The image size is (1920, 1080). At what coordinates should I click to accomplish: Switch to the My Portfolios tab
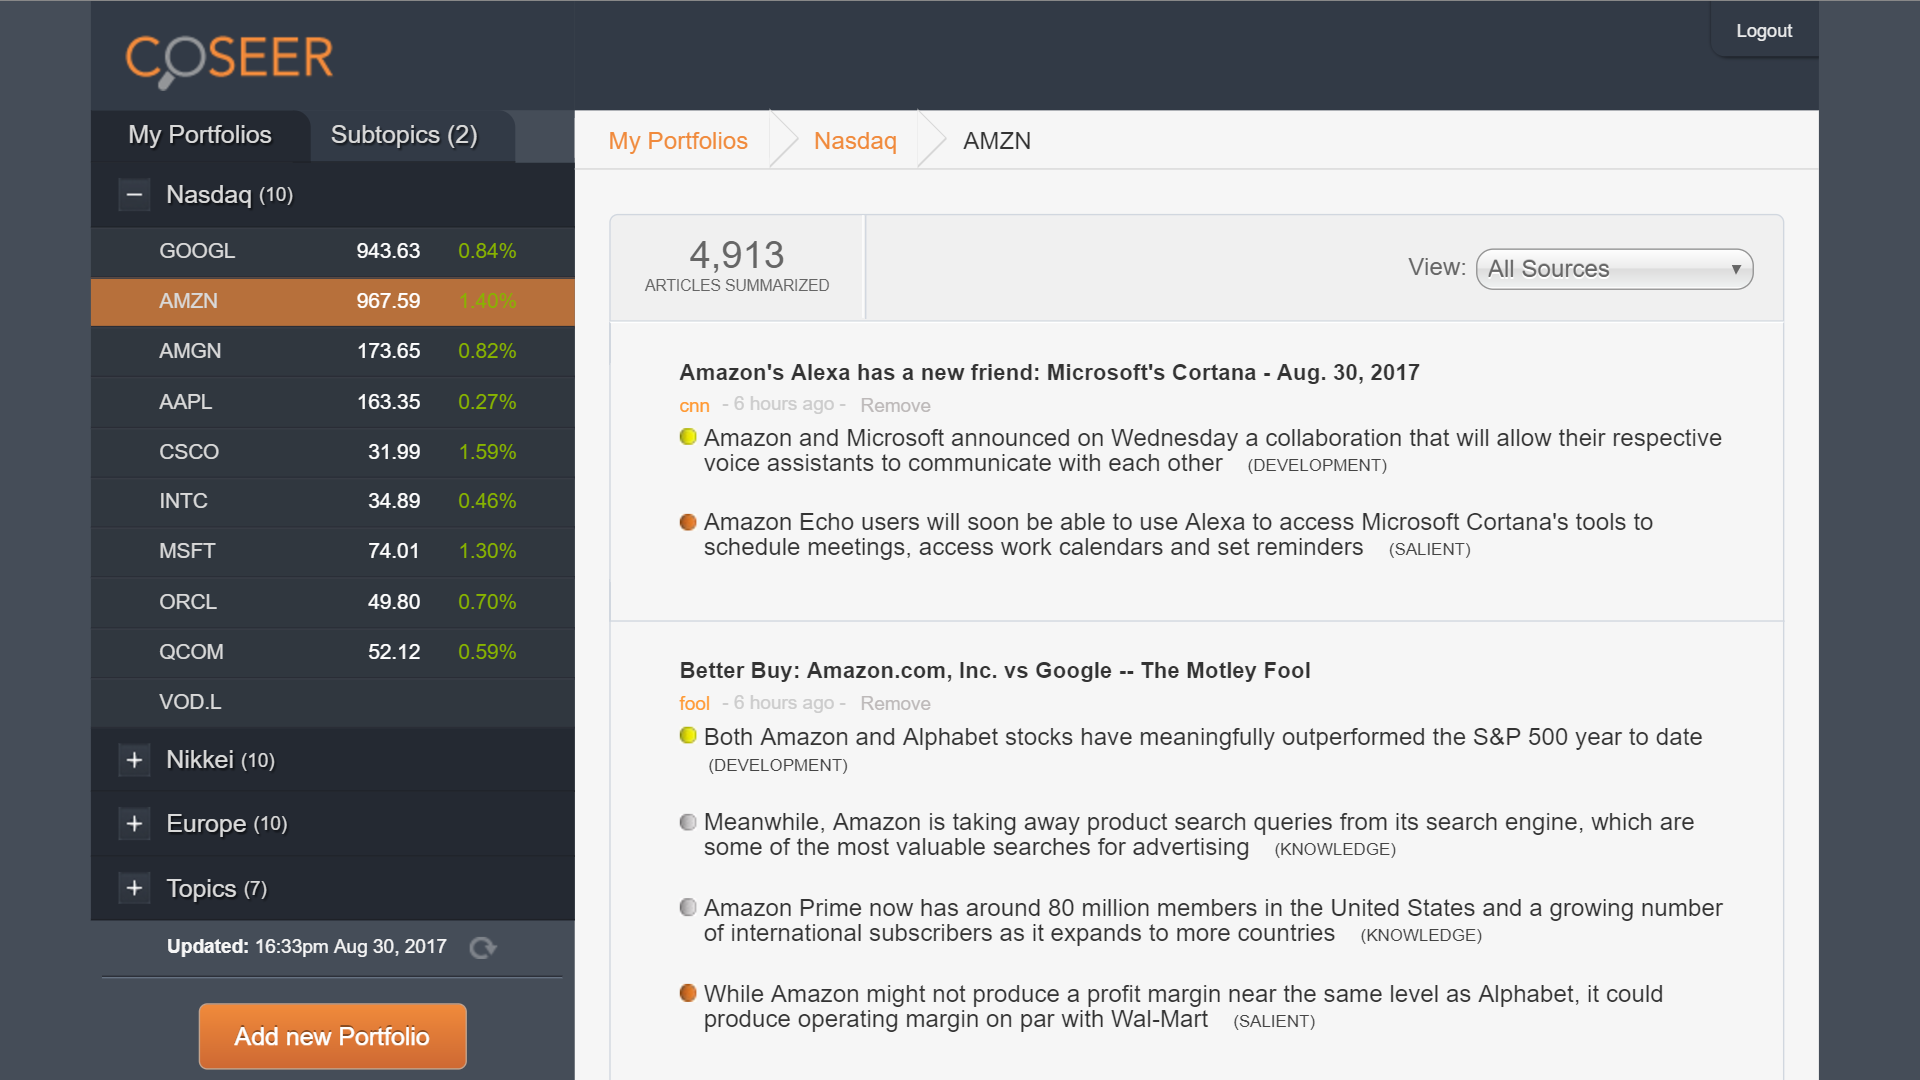coord(200,135)
